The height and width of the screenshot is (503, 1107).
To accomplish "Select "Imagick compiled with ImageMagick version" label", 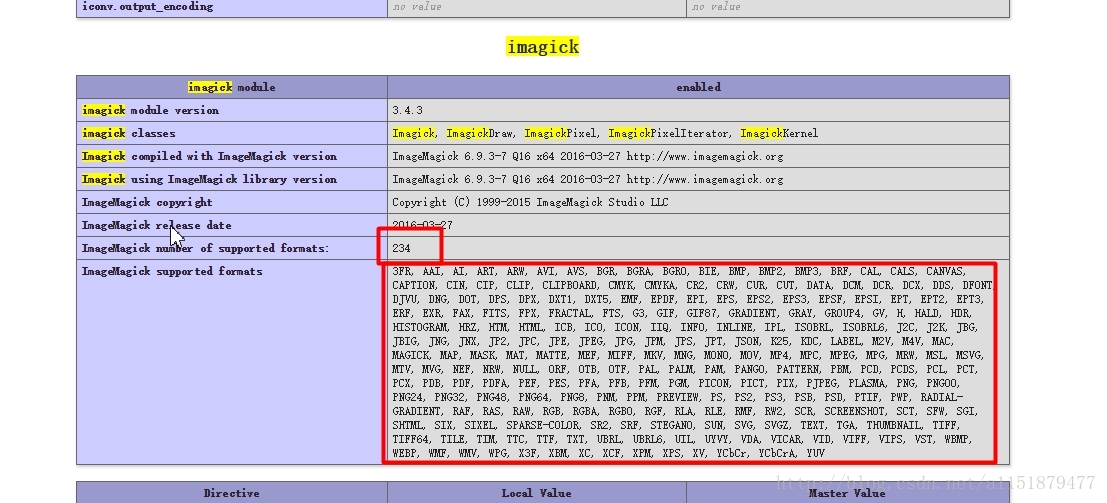I will [209, 156].
